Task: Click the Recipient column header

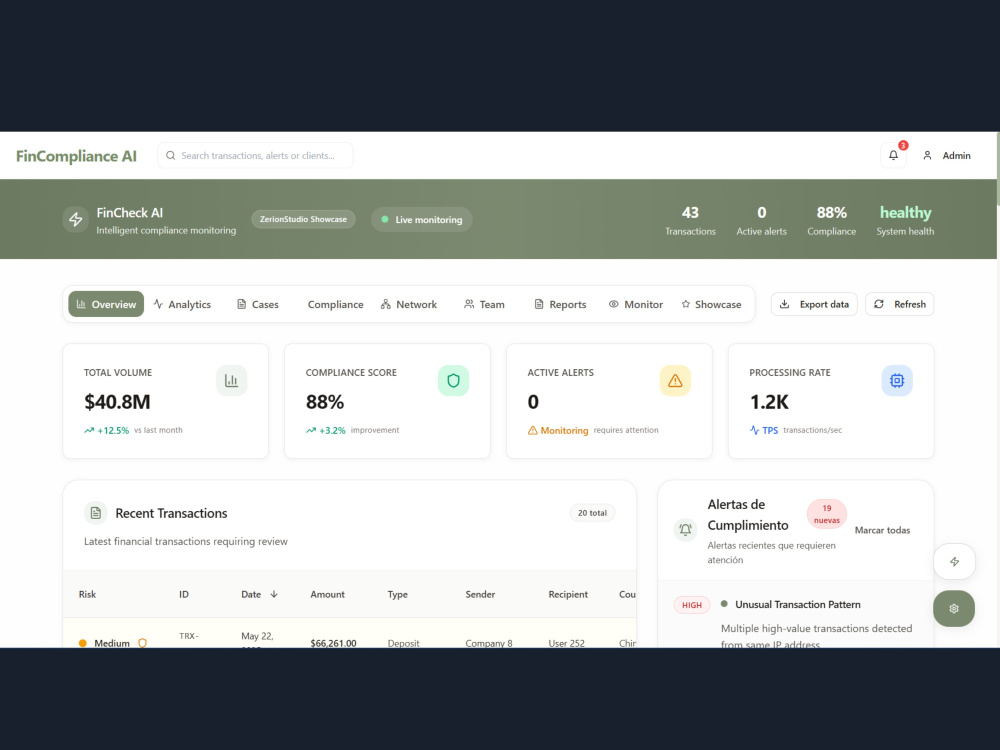Action: (568, 594)
